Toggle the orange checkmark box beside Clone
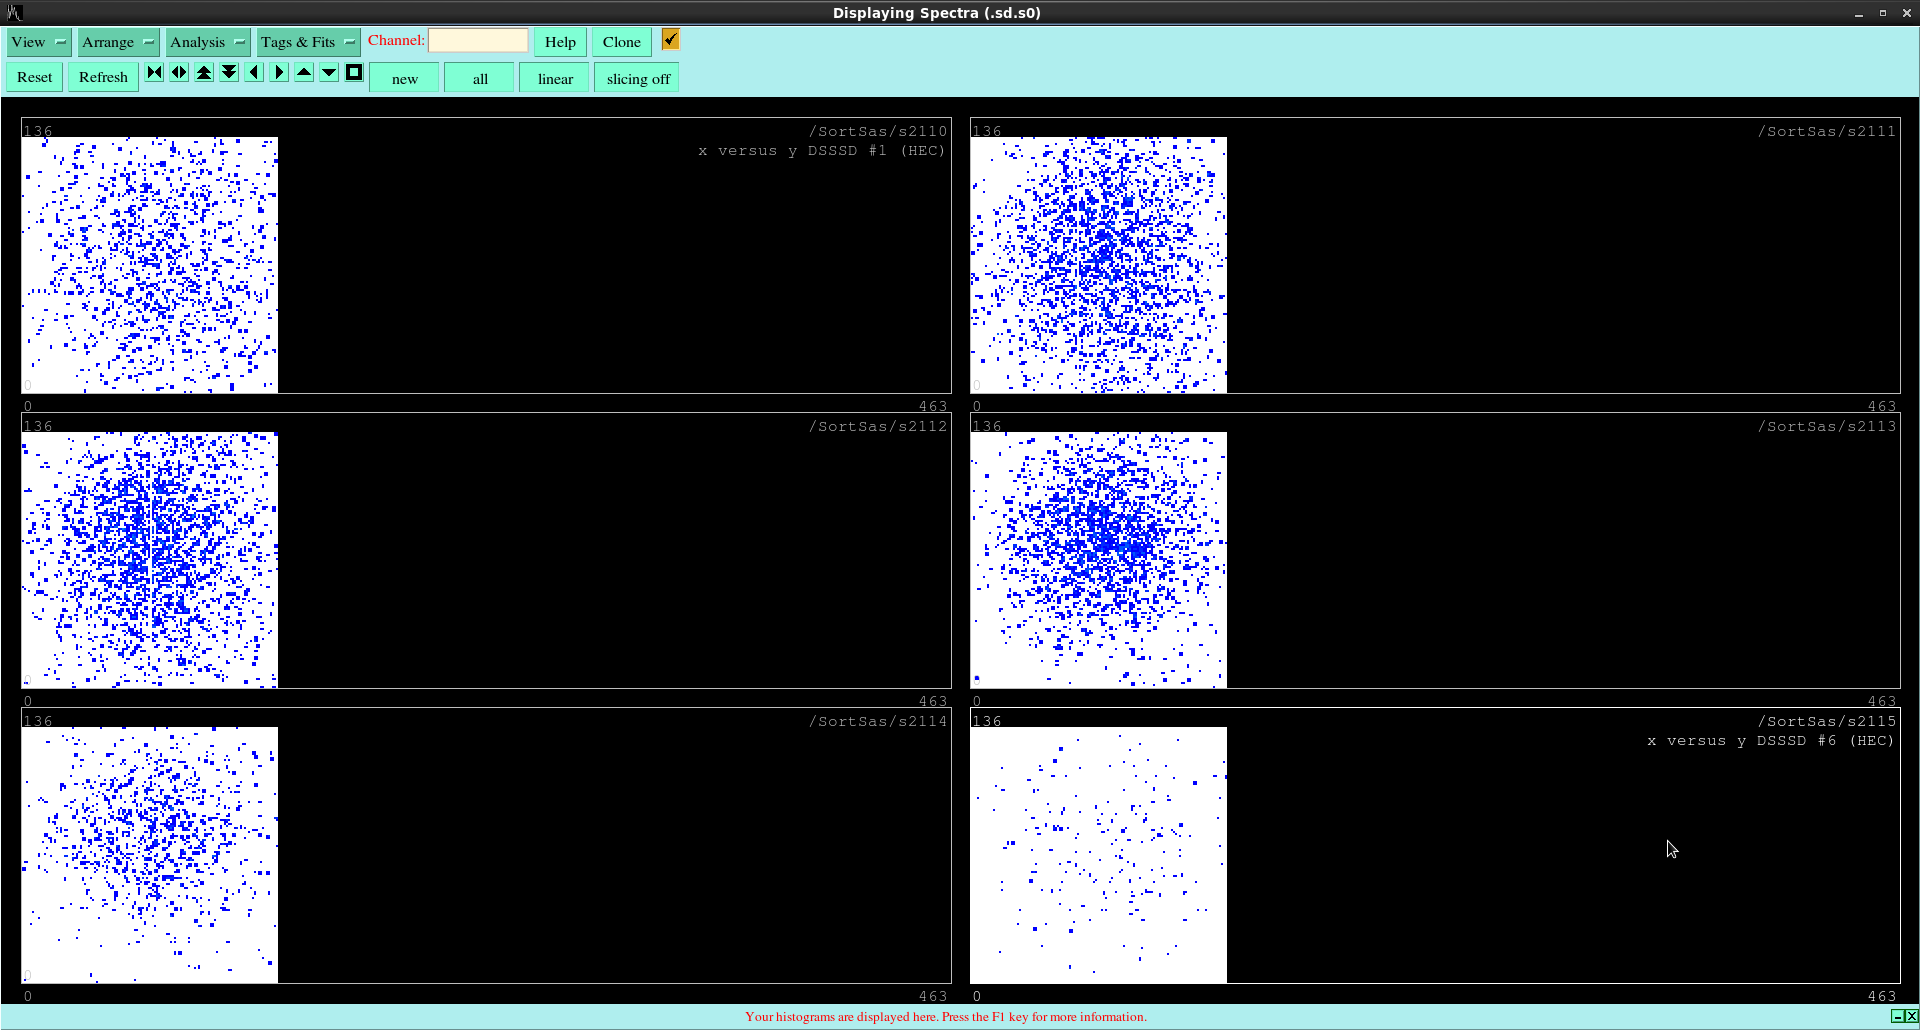 670,39
